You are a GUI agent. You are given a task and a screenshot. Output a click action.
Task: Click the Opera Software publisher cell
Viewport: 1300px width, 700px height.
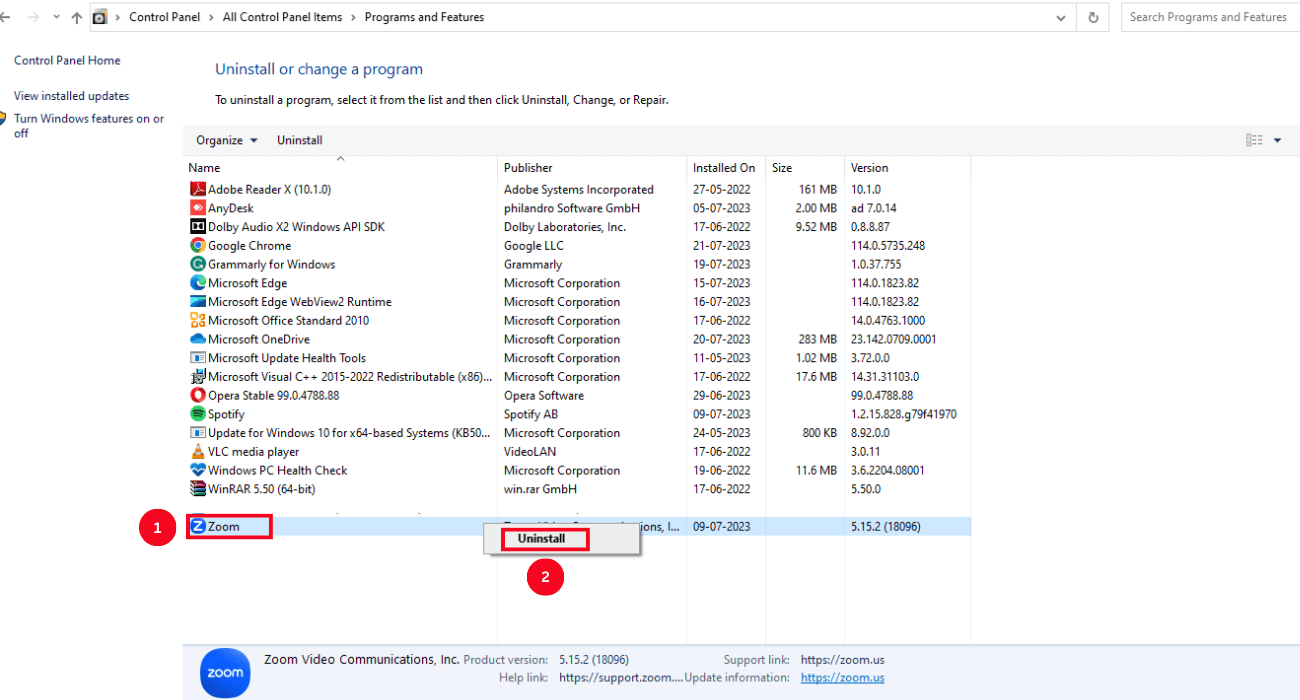click(x=544, y=395)
